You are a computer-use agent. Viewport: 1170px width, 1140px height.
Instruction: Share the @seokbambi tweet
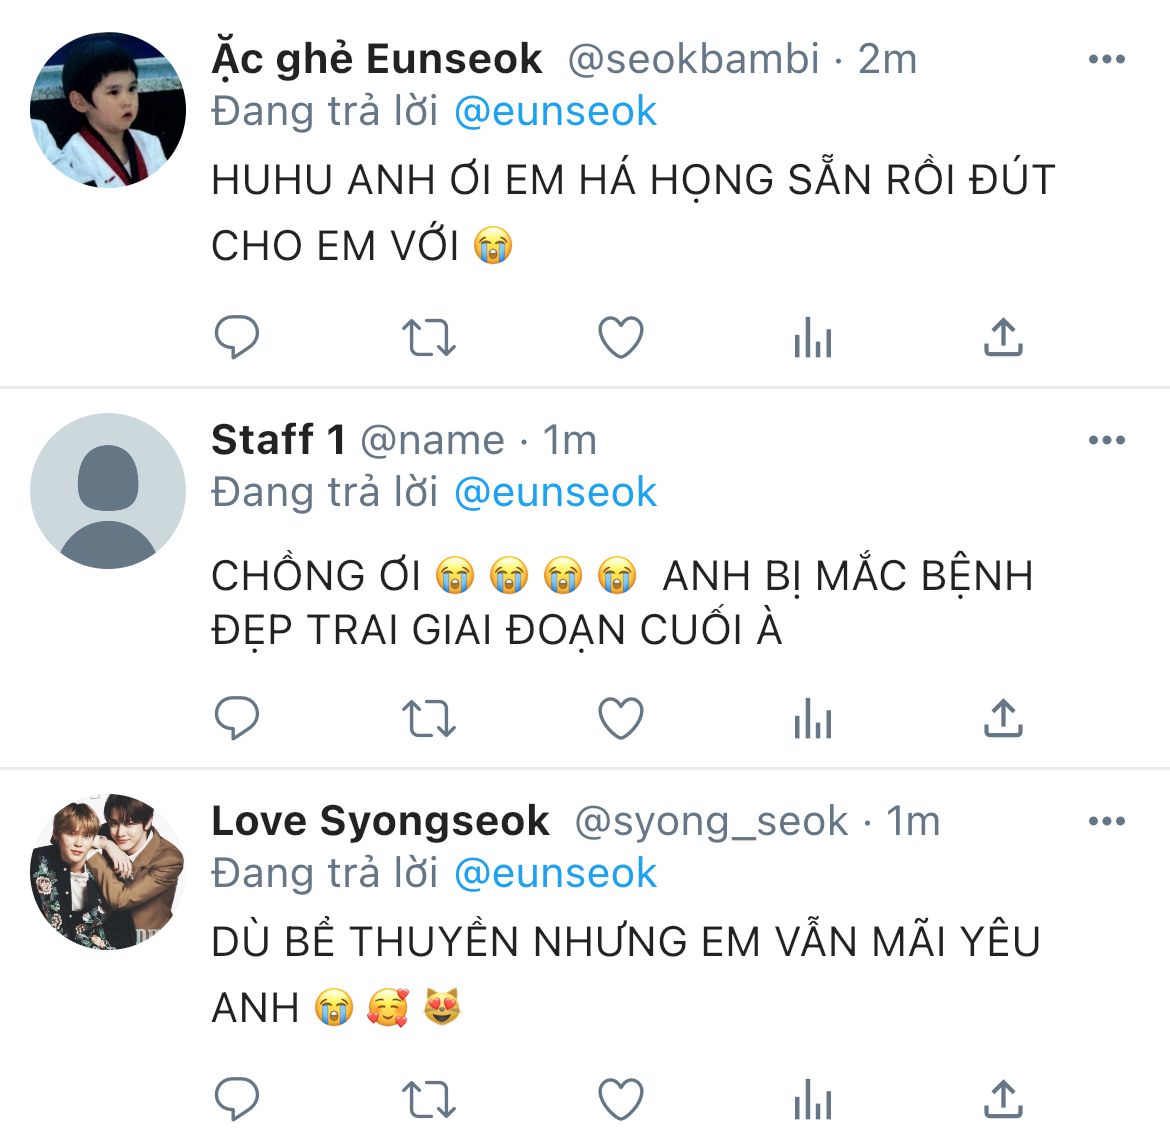click(1004, 336)
